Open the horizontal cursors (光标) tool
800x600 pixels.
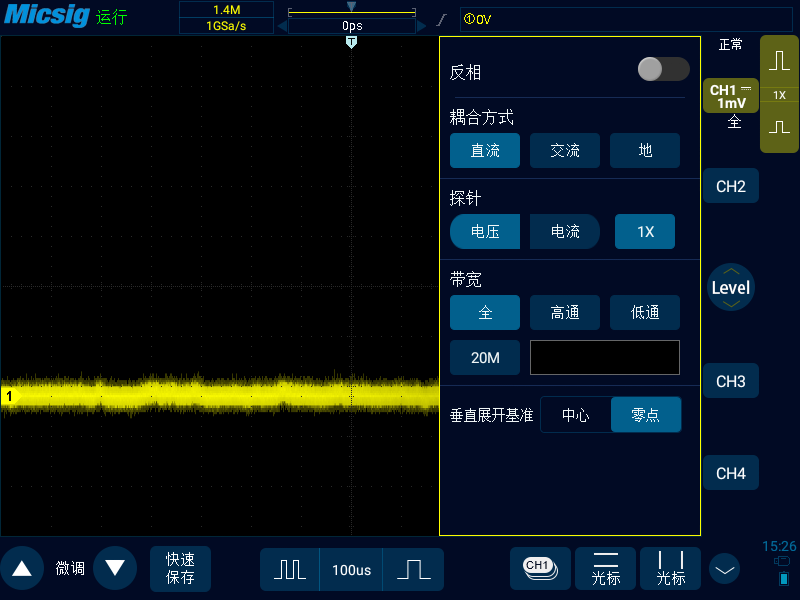[605, 568]
